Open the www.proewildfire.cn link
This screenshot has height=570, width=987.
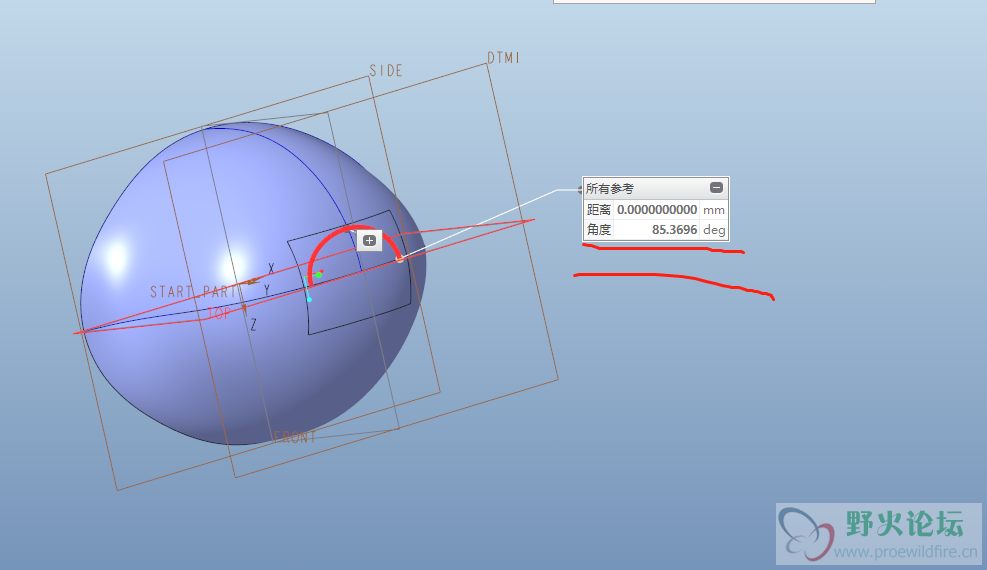[x=905, y=552]
